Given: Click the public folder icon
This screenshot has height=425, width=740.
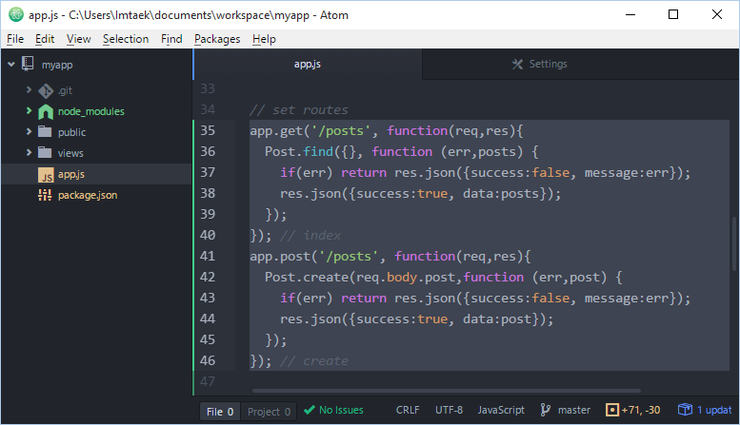Looking at the screenshot, I should tap(45, 131).
